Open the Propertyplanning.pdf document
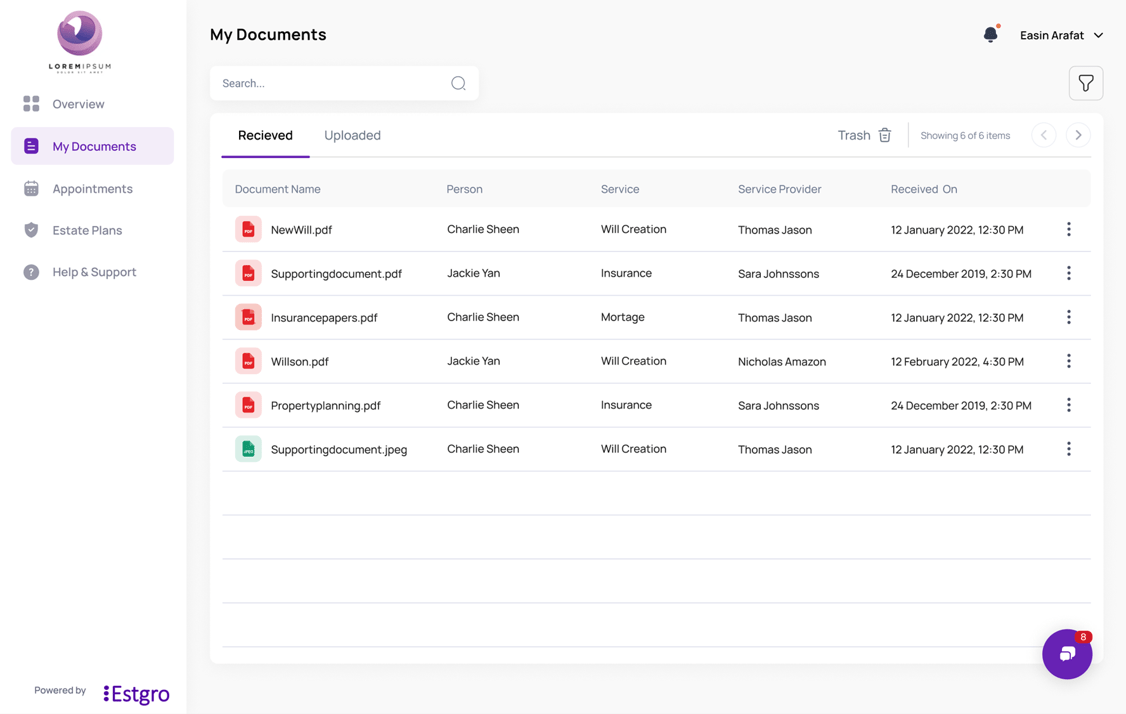The width and height of the screenshot is (1126, 714). click(x=325, y=405)
